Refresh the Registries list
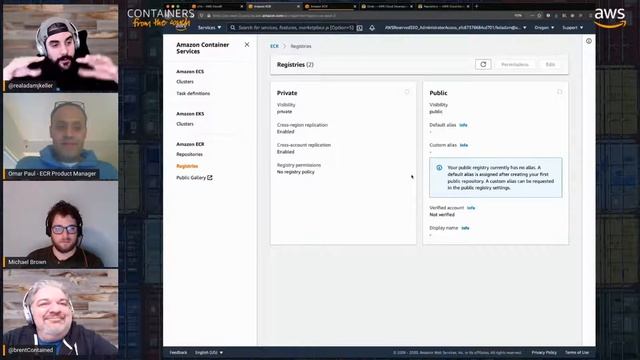The height and width of the screenshot is (360, 640). coord(483,64)
